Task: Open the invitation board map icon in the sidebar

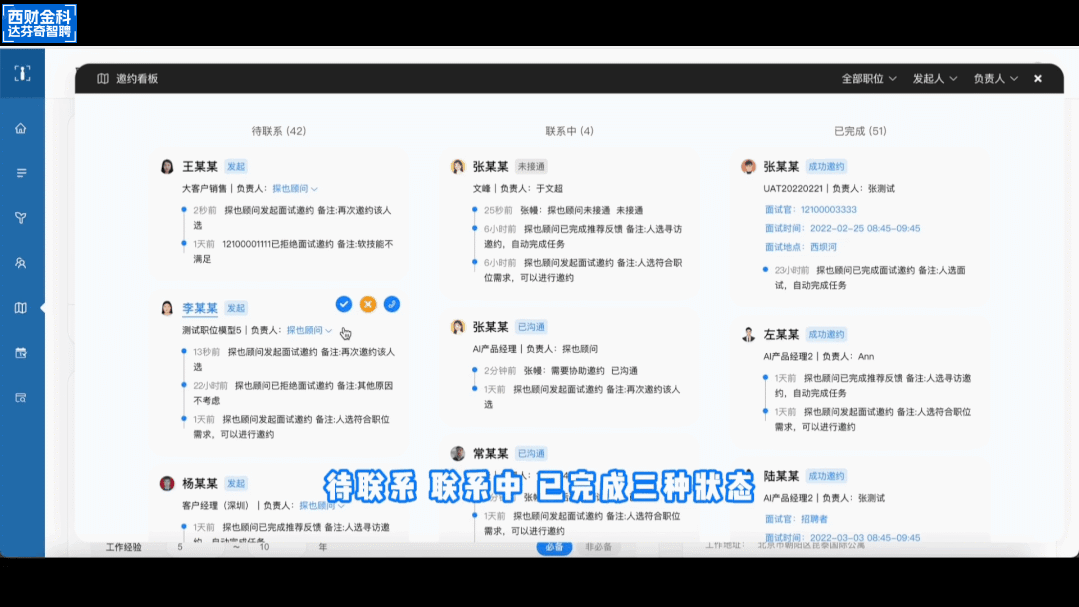Action: (21, 308)
